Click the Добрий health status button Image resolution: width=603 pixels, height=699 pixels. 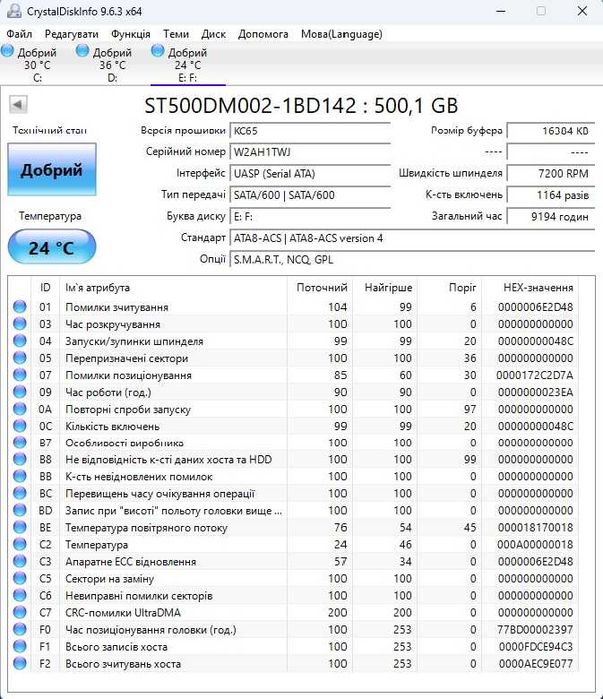(52, 169)
